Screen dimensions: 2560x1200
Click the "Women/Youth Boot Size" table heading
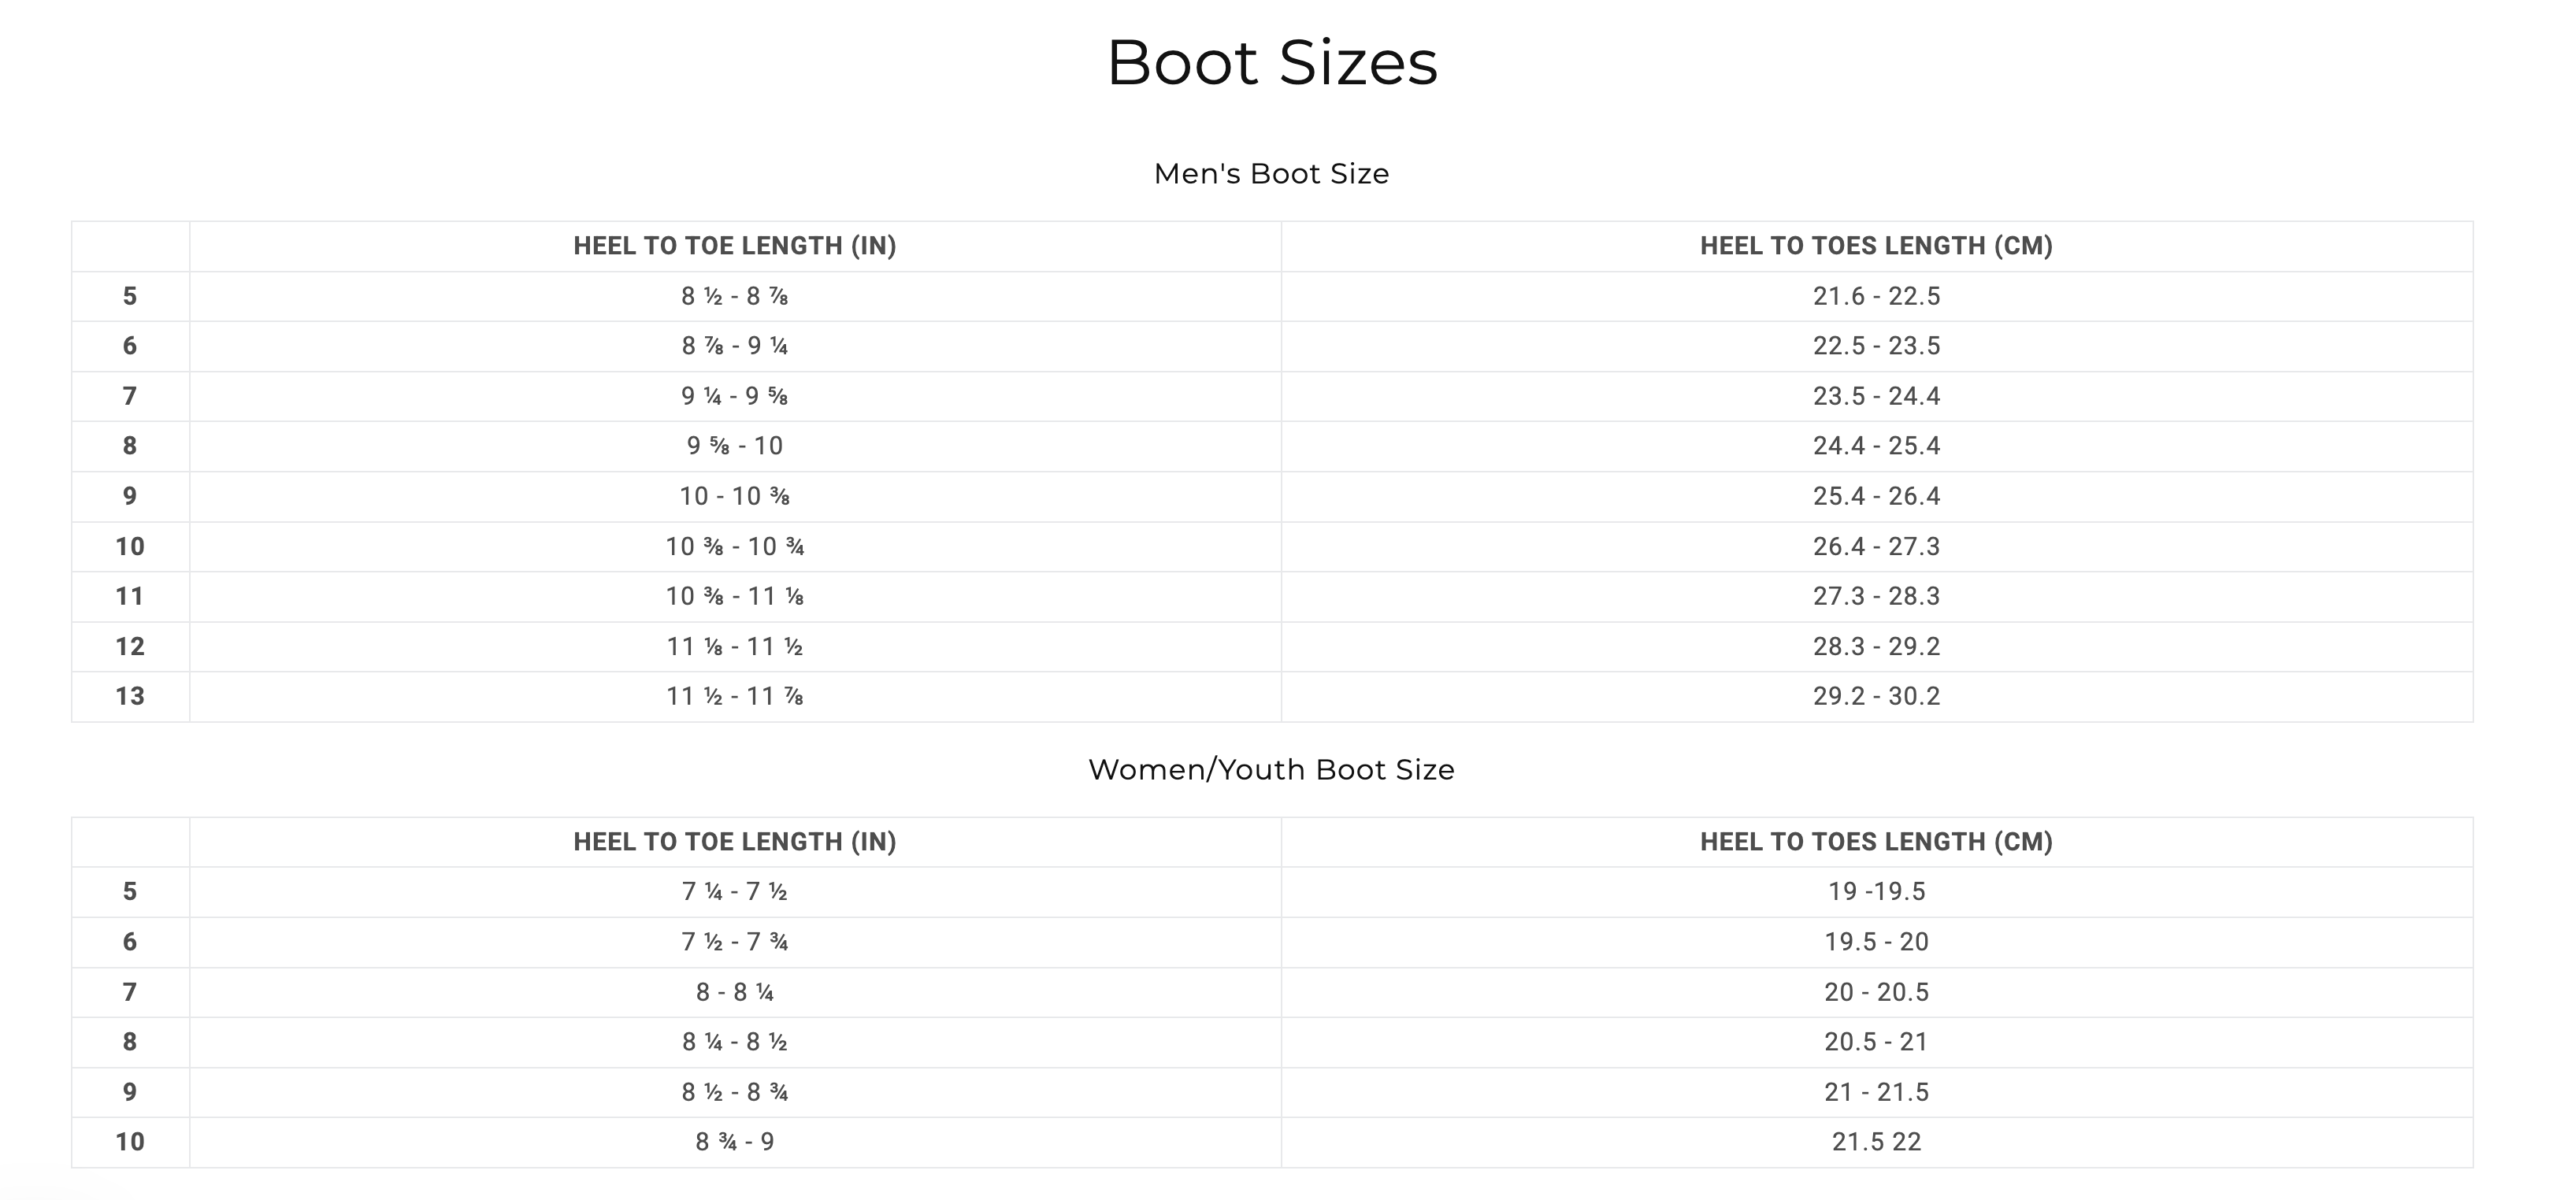(1271, 770)
